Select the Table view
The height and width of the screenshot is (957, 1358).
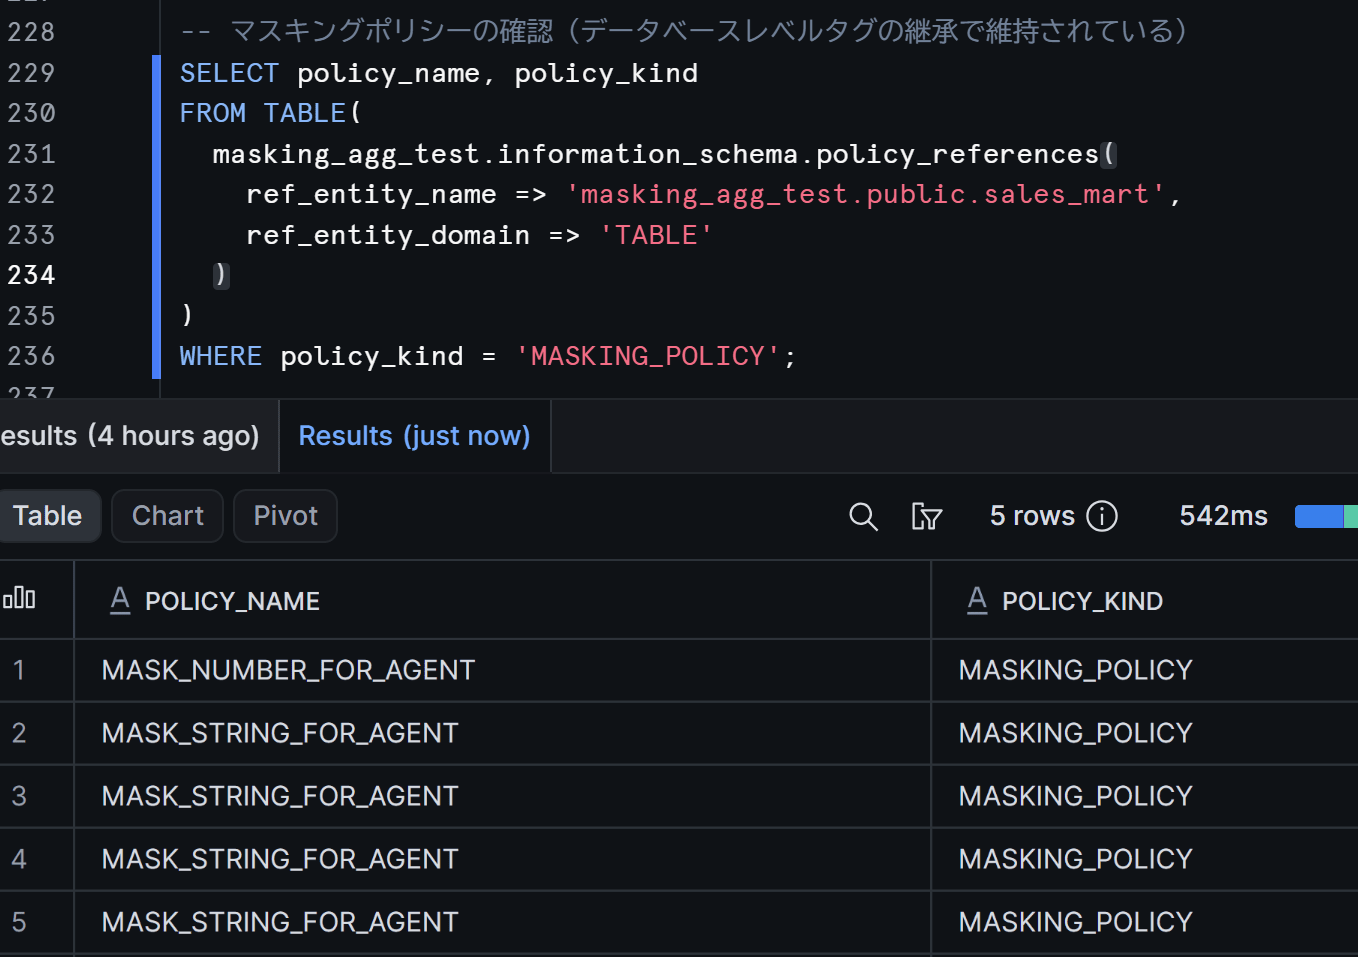click(x=47, y=516)
